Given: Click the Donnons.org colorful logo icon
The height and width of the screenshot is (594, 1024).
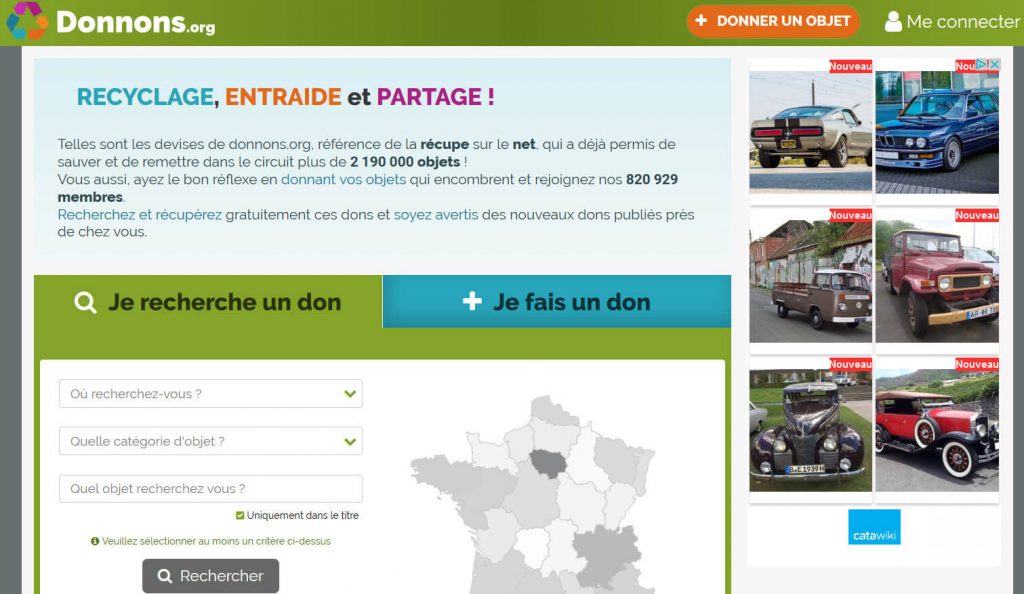Looking at the screenshot, I should [27, 20].
